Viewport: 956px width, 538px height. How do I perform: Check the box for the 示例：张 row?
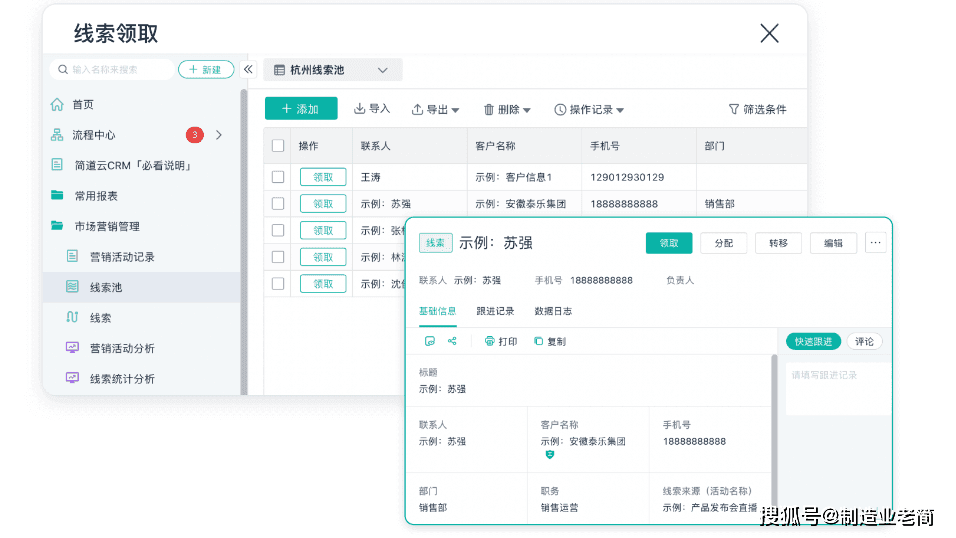pyautogui.click(x=278, y=231)
